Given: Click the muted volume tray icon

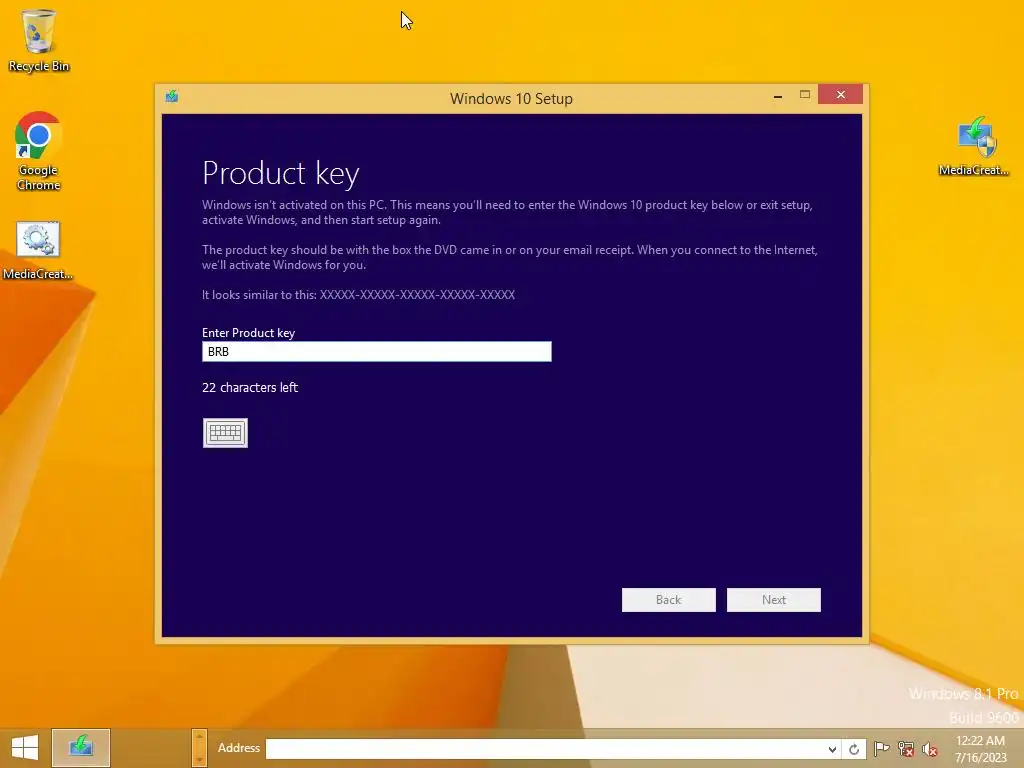Looking at the screenshot, I should 929,749.
